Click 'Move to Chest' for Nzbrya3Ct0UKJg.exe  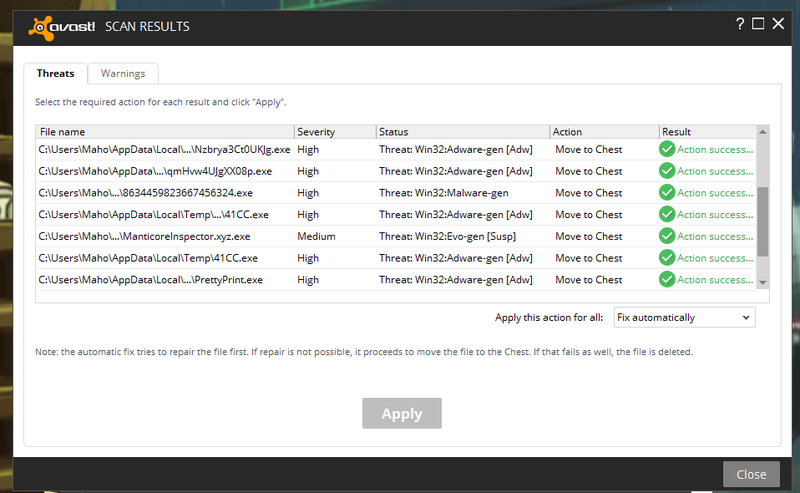[x=589, y=150]
